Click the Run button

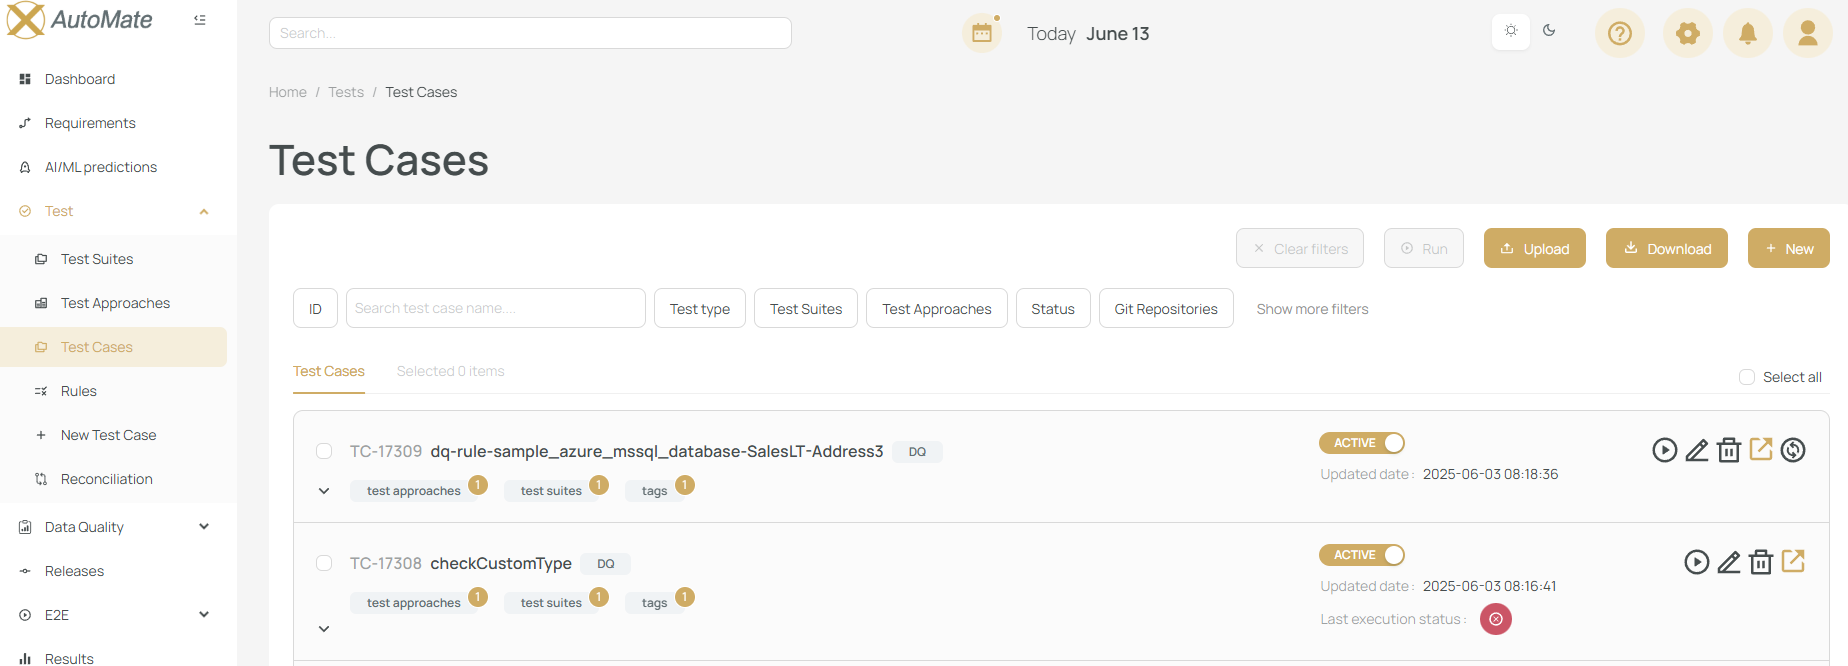pyautogui.click(x=1424, y=248)
